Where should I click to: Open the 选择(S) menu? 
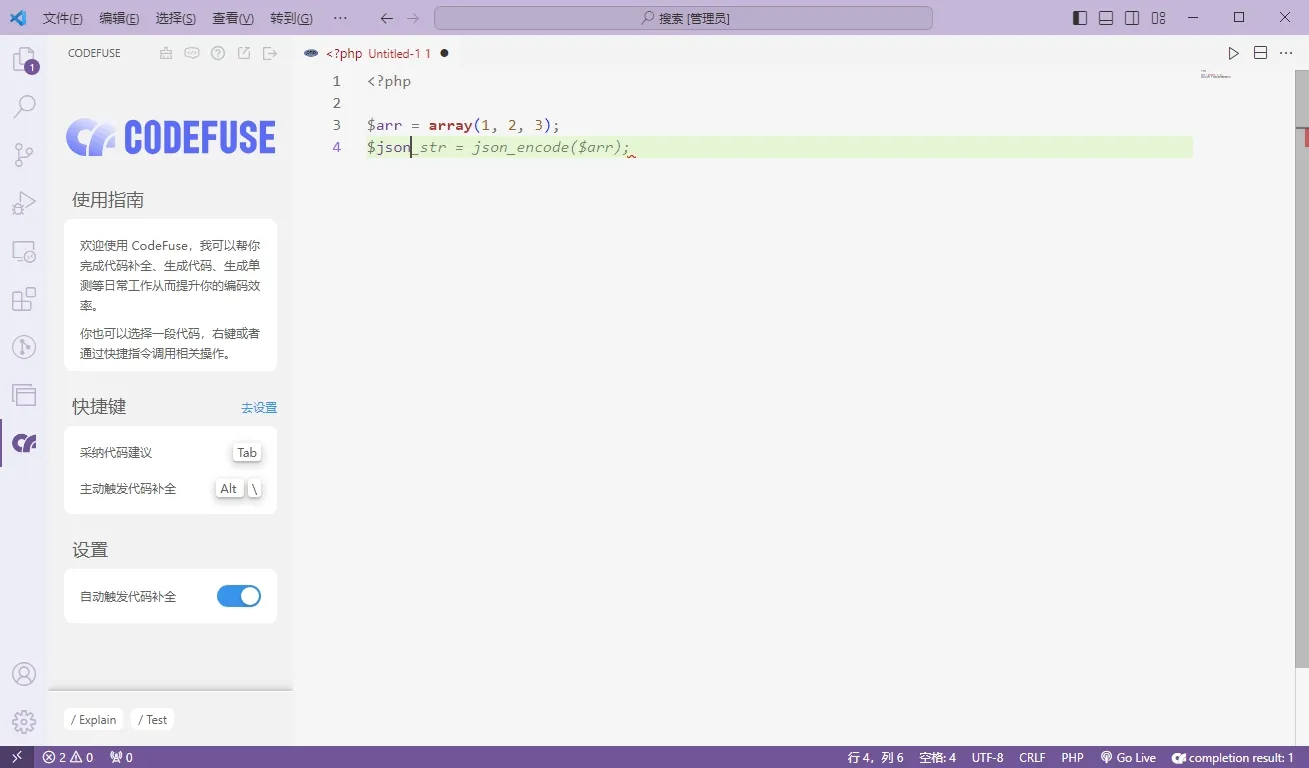(176, 18)
